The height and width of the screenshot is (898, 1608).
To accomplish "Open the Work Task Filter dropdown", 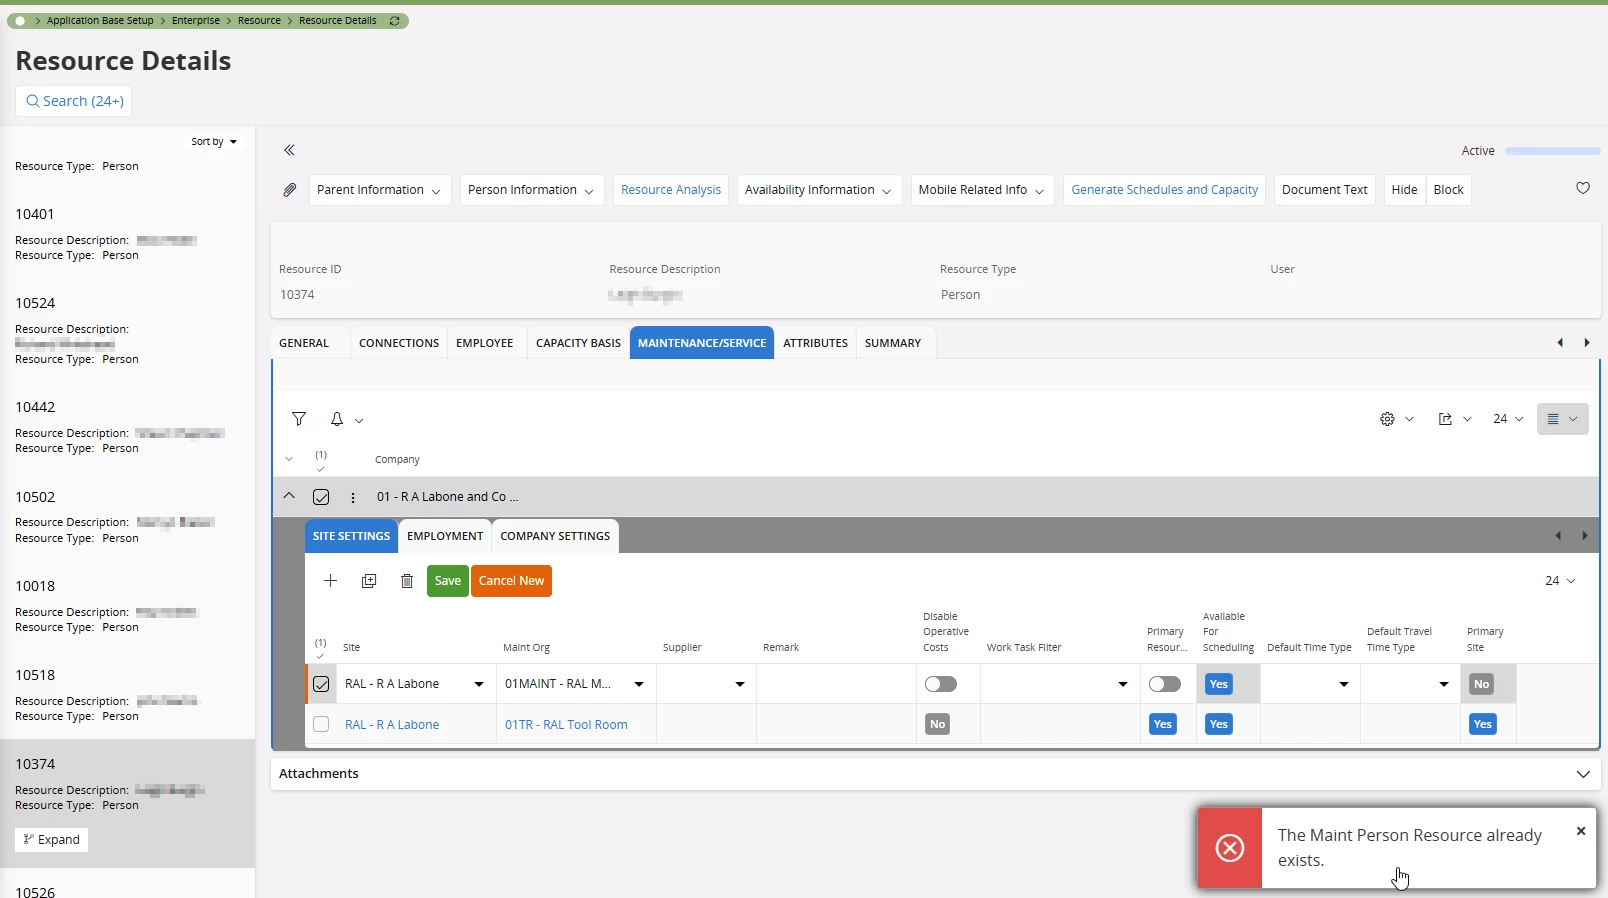I will pos(1122,684).
